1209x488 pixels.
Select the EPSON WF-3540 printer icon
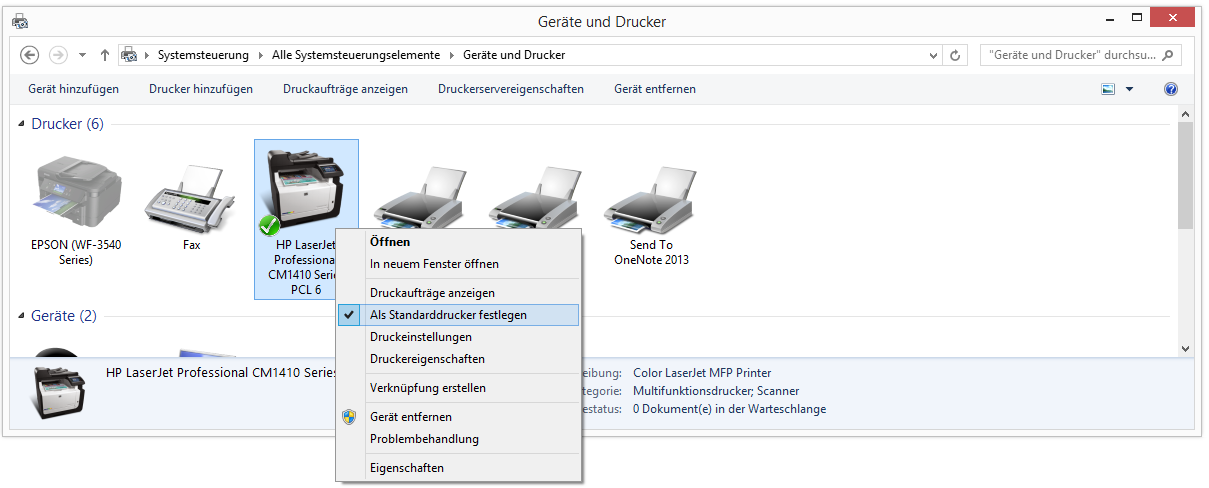[76, 194]
